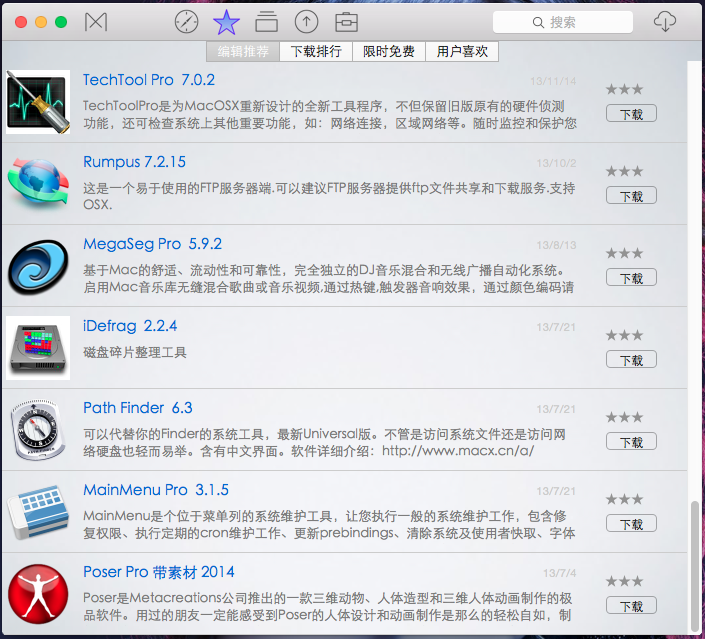Image resolution: width=705 pixels, height=639 pixels.
Task: Click the iDefrag hard drive icon
Action: pyautogui.click(x=38, y=348)
